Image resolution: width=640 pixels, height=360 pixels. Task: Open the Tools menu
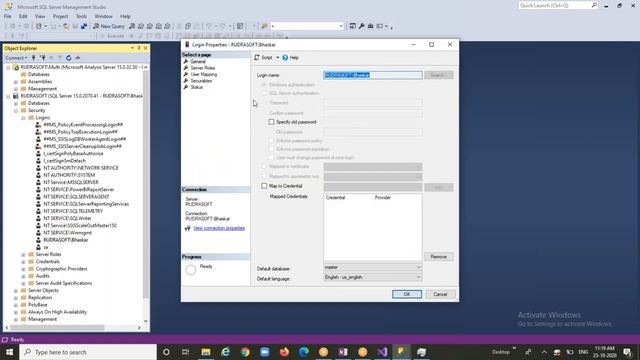pos(81,16)
